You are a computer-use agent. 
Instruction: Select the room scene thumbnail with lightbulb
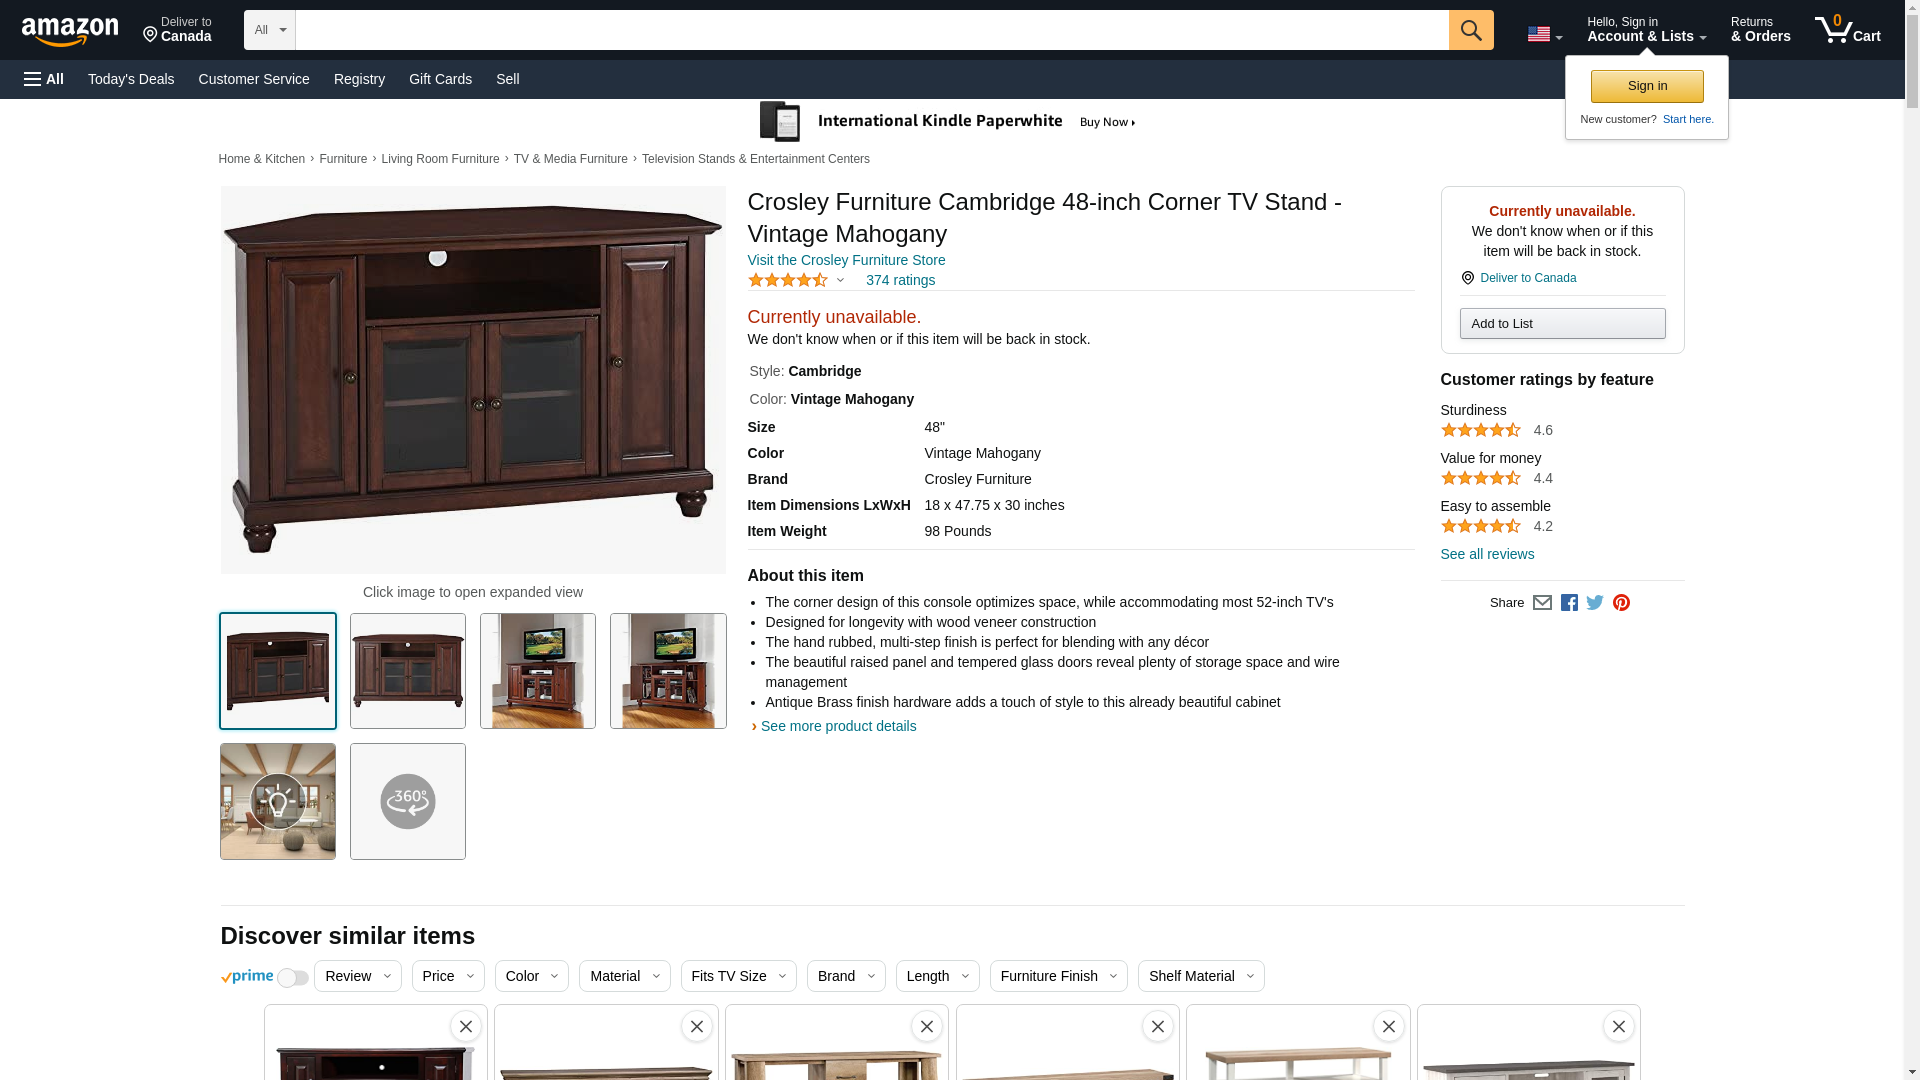(x=278, y=801)
